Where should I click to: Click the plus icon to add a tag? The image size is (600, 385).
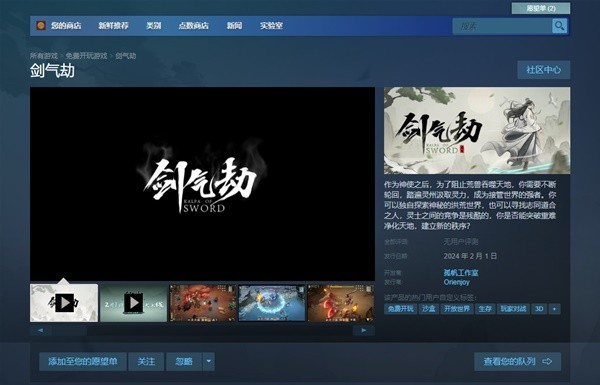554,309
